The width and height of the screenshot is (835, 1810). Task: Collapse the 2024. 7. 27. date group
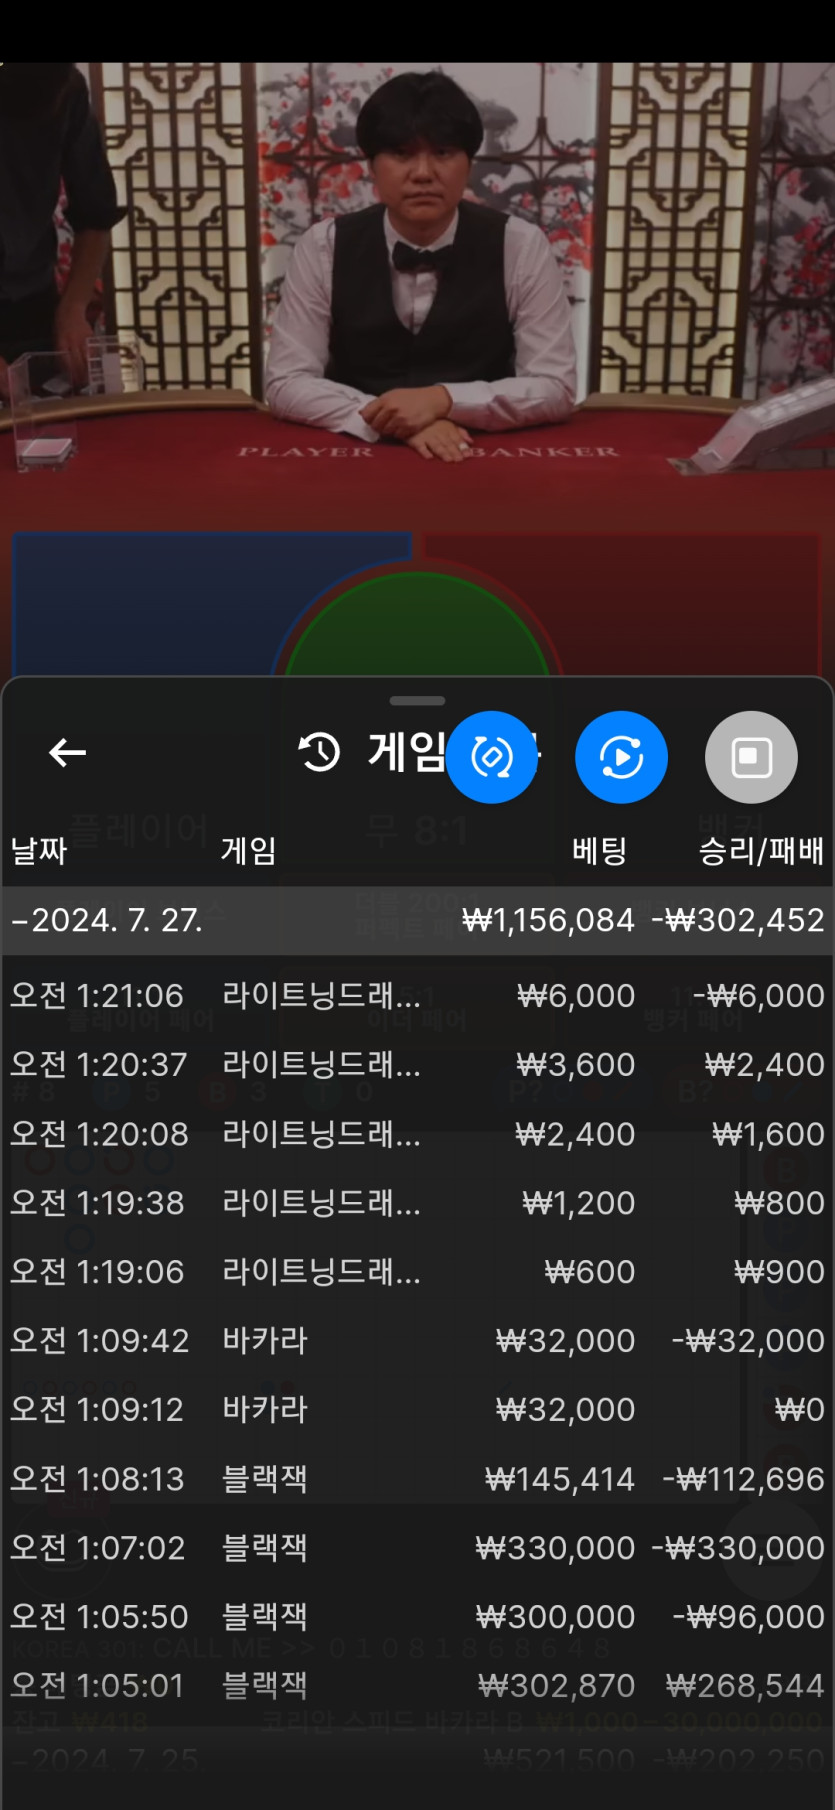(417, 920)
